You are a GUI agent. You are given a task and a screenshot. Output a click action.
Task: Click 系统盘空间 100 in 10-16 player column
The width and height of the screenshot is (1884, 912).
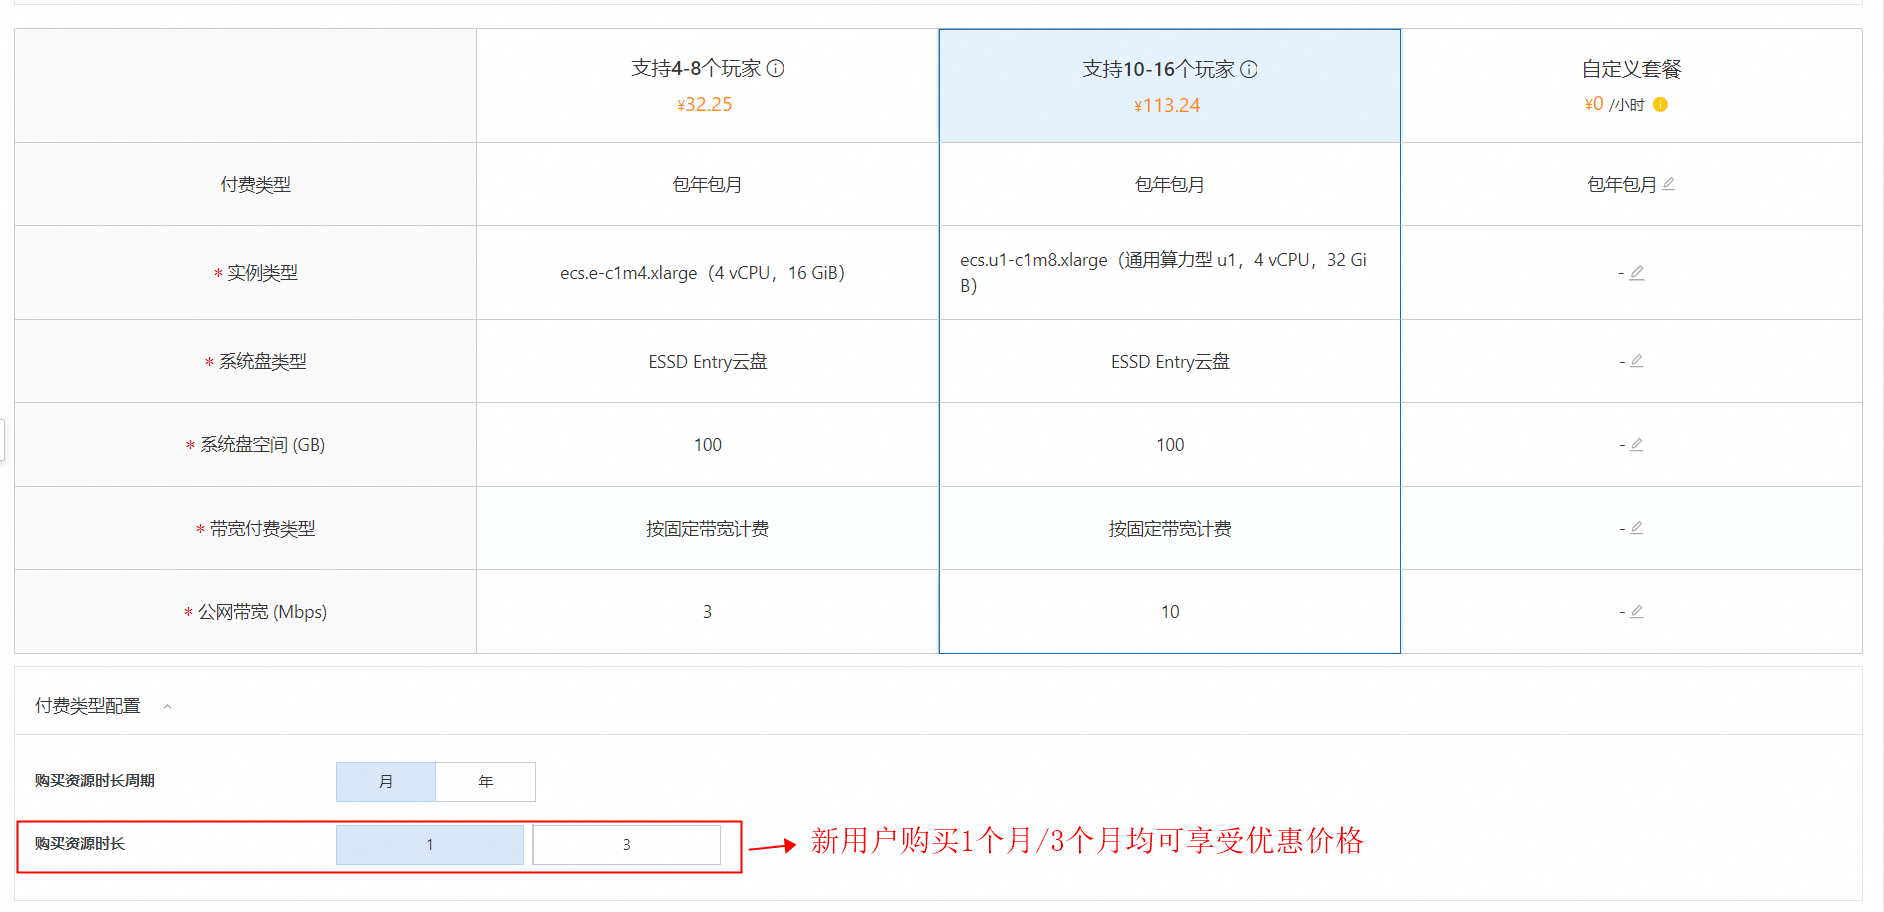tap(1170, 444)
